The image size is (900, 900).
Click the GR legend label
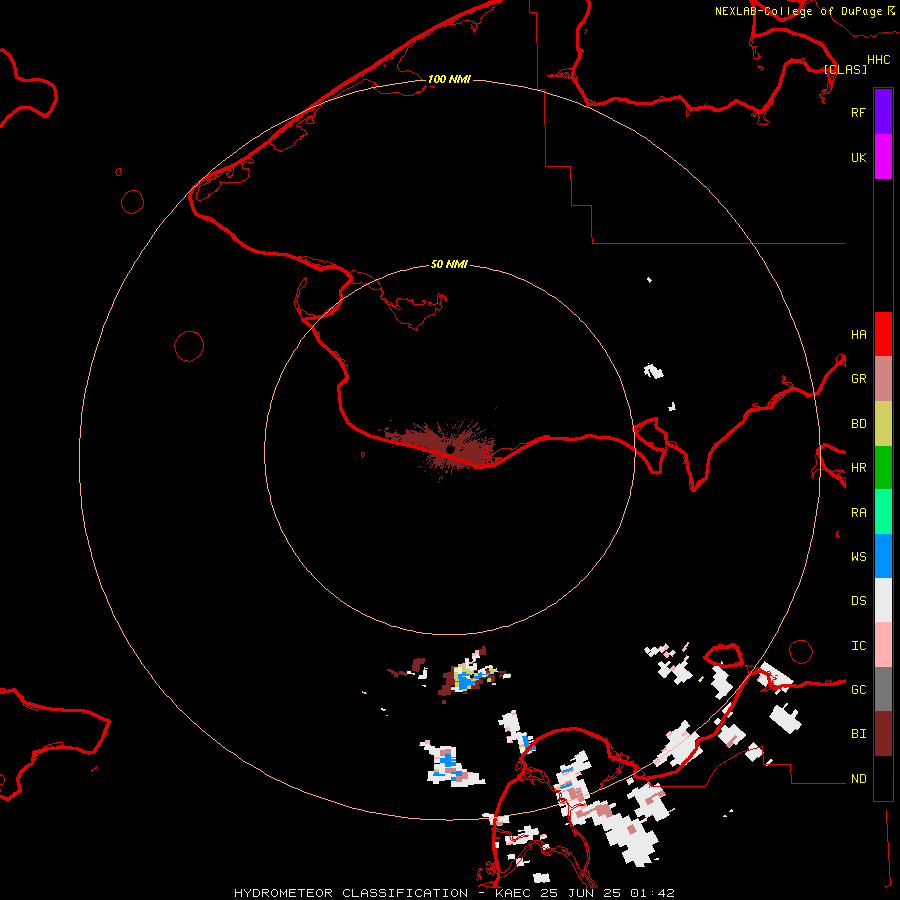[x=858, y=379]
